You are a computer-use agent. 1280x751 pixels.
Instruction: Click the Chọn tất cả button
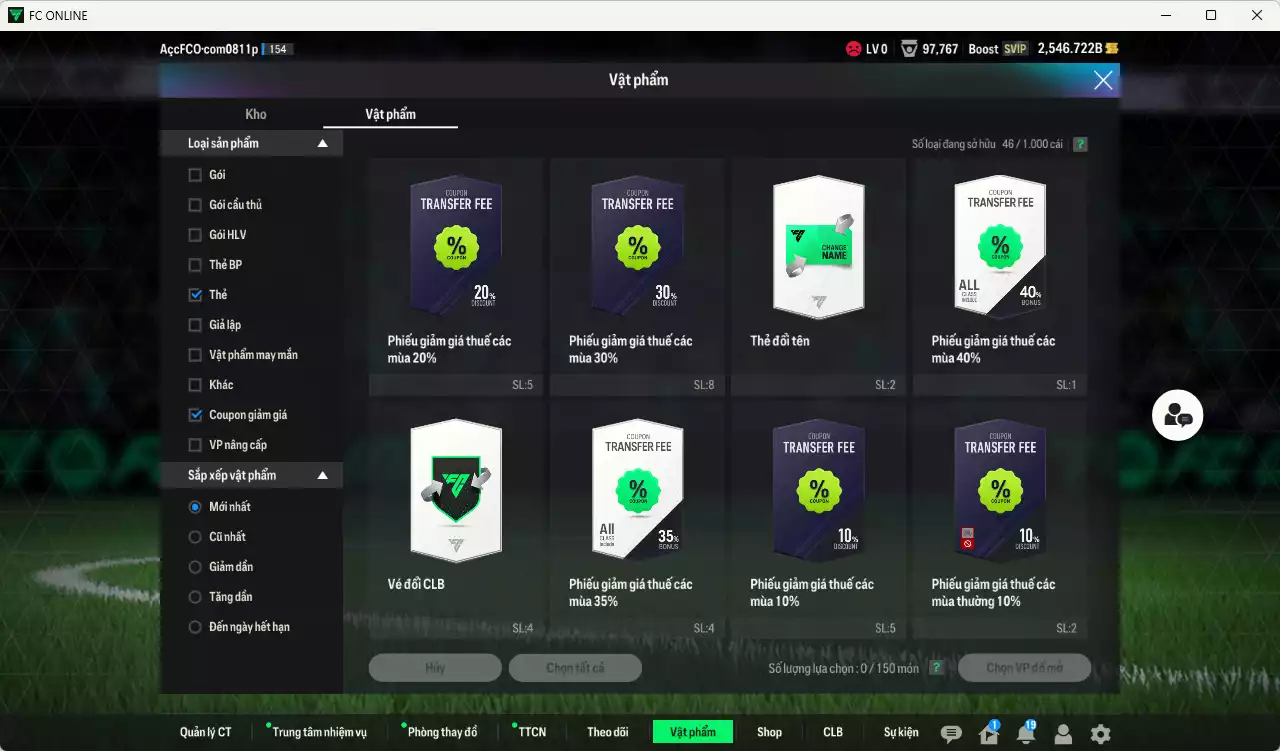[575, 667]
